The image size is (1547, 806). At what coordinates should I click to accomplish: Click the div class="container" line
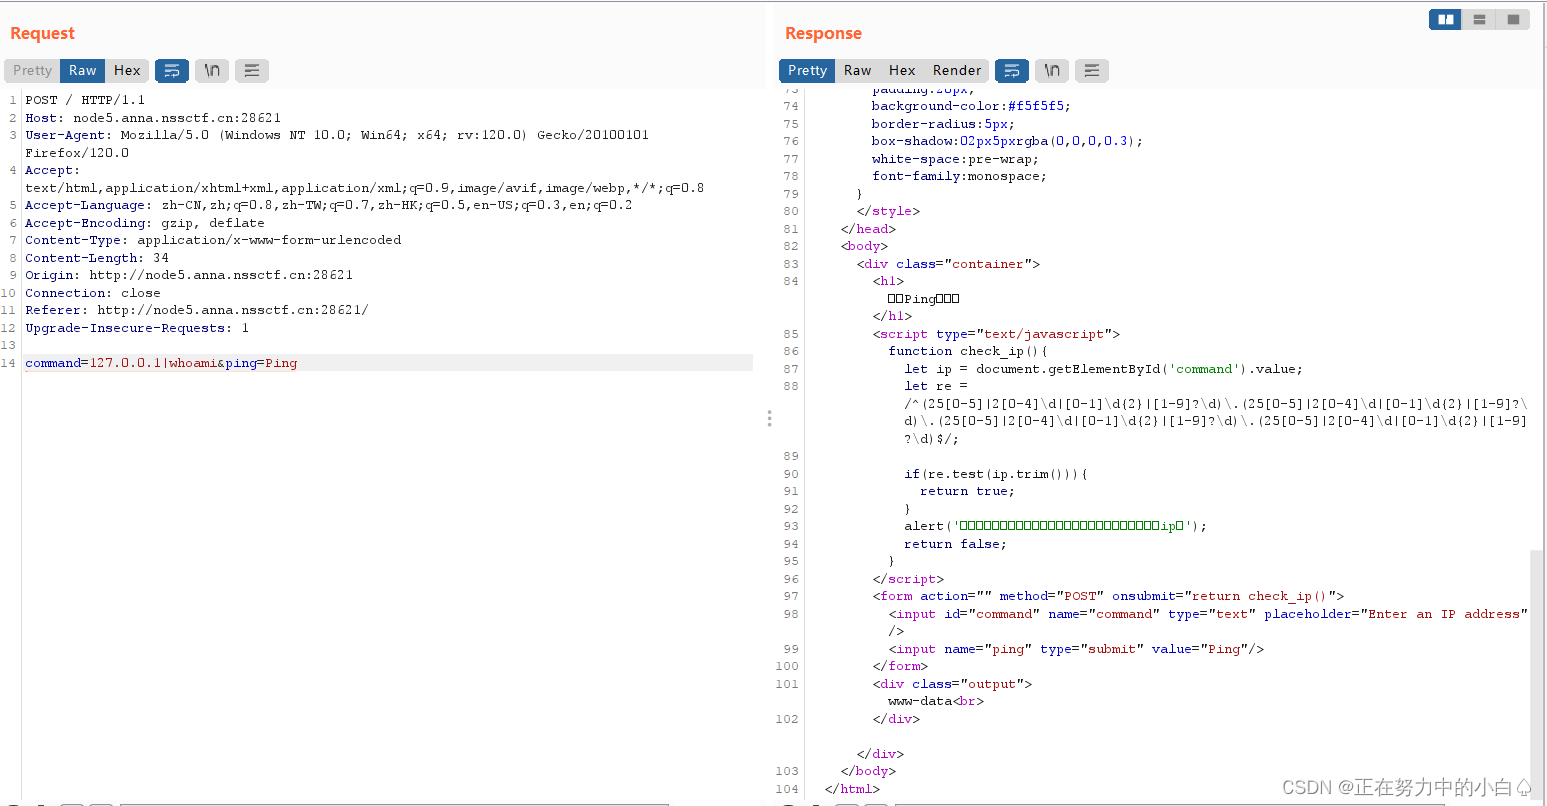(x=948, y=264)
